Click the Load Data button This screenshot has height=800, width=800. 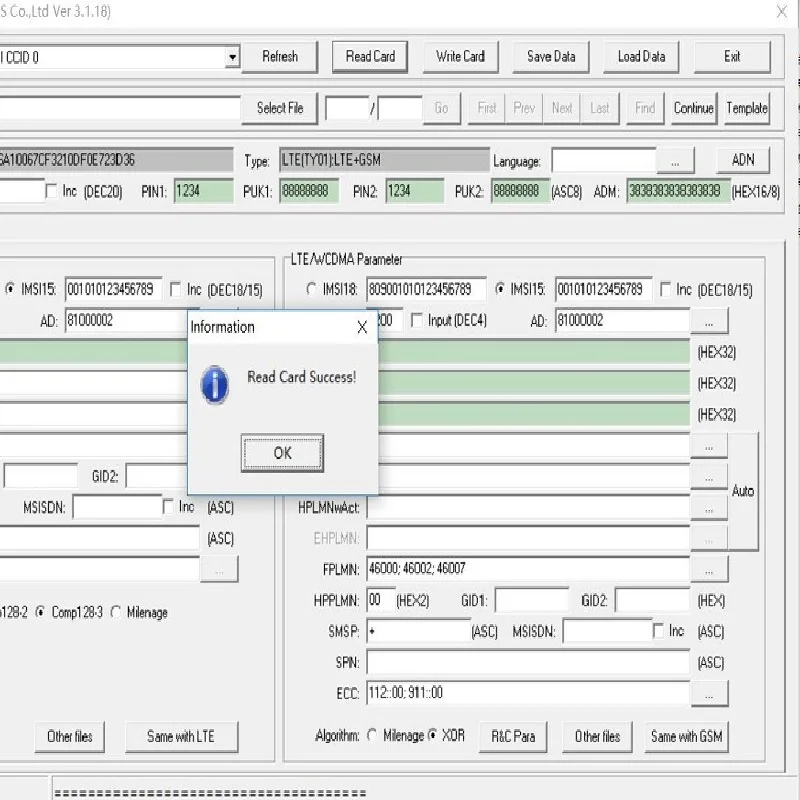click(641, 57)
